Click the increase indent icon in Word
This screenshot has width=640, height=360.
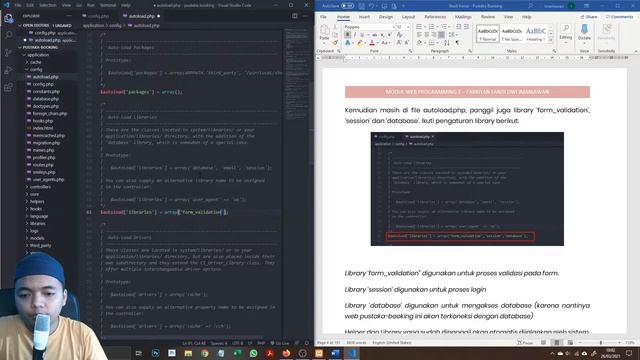point(467,27)
